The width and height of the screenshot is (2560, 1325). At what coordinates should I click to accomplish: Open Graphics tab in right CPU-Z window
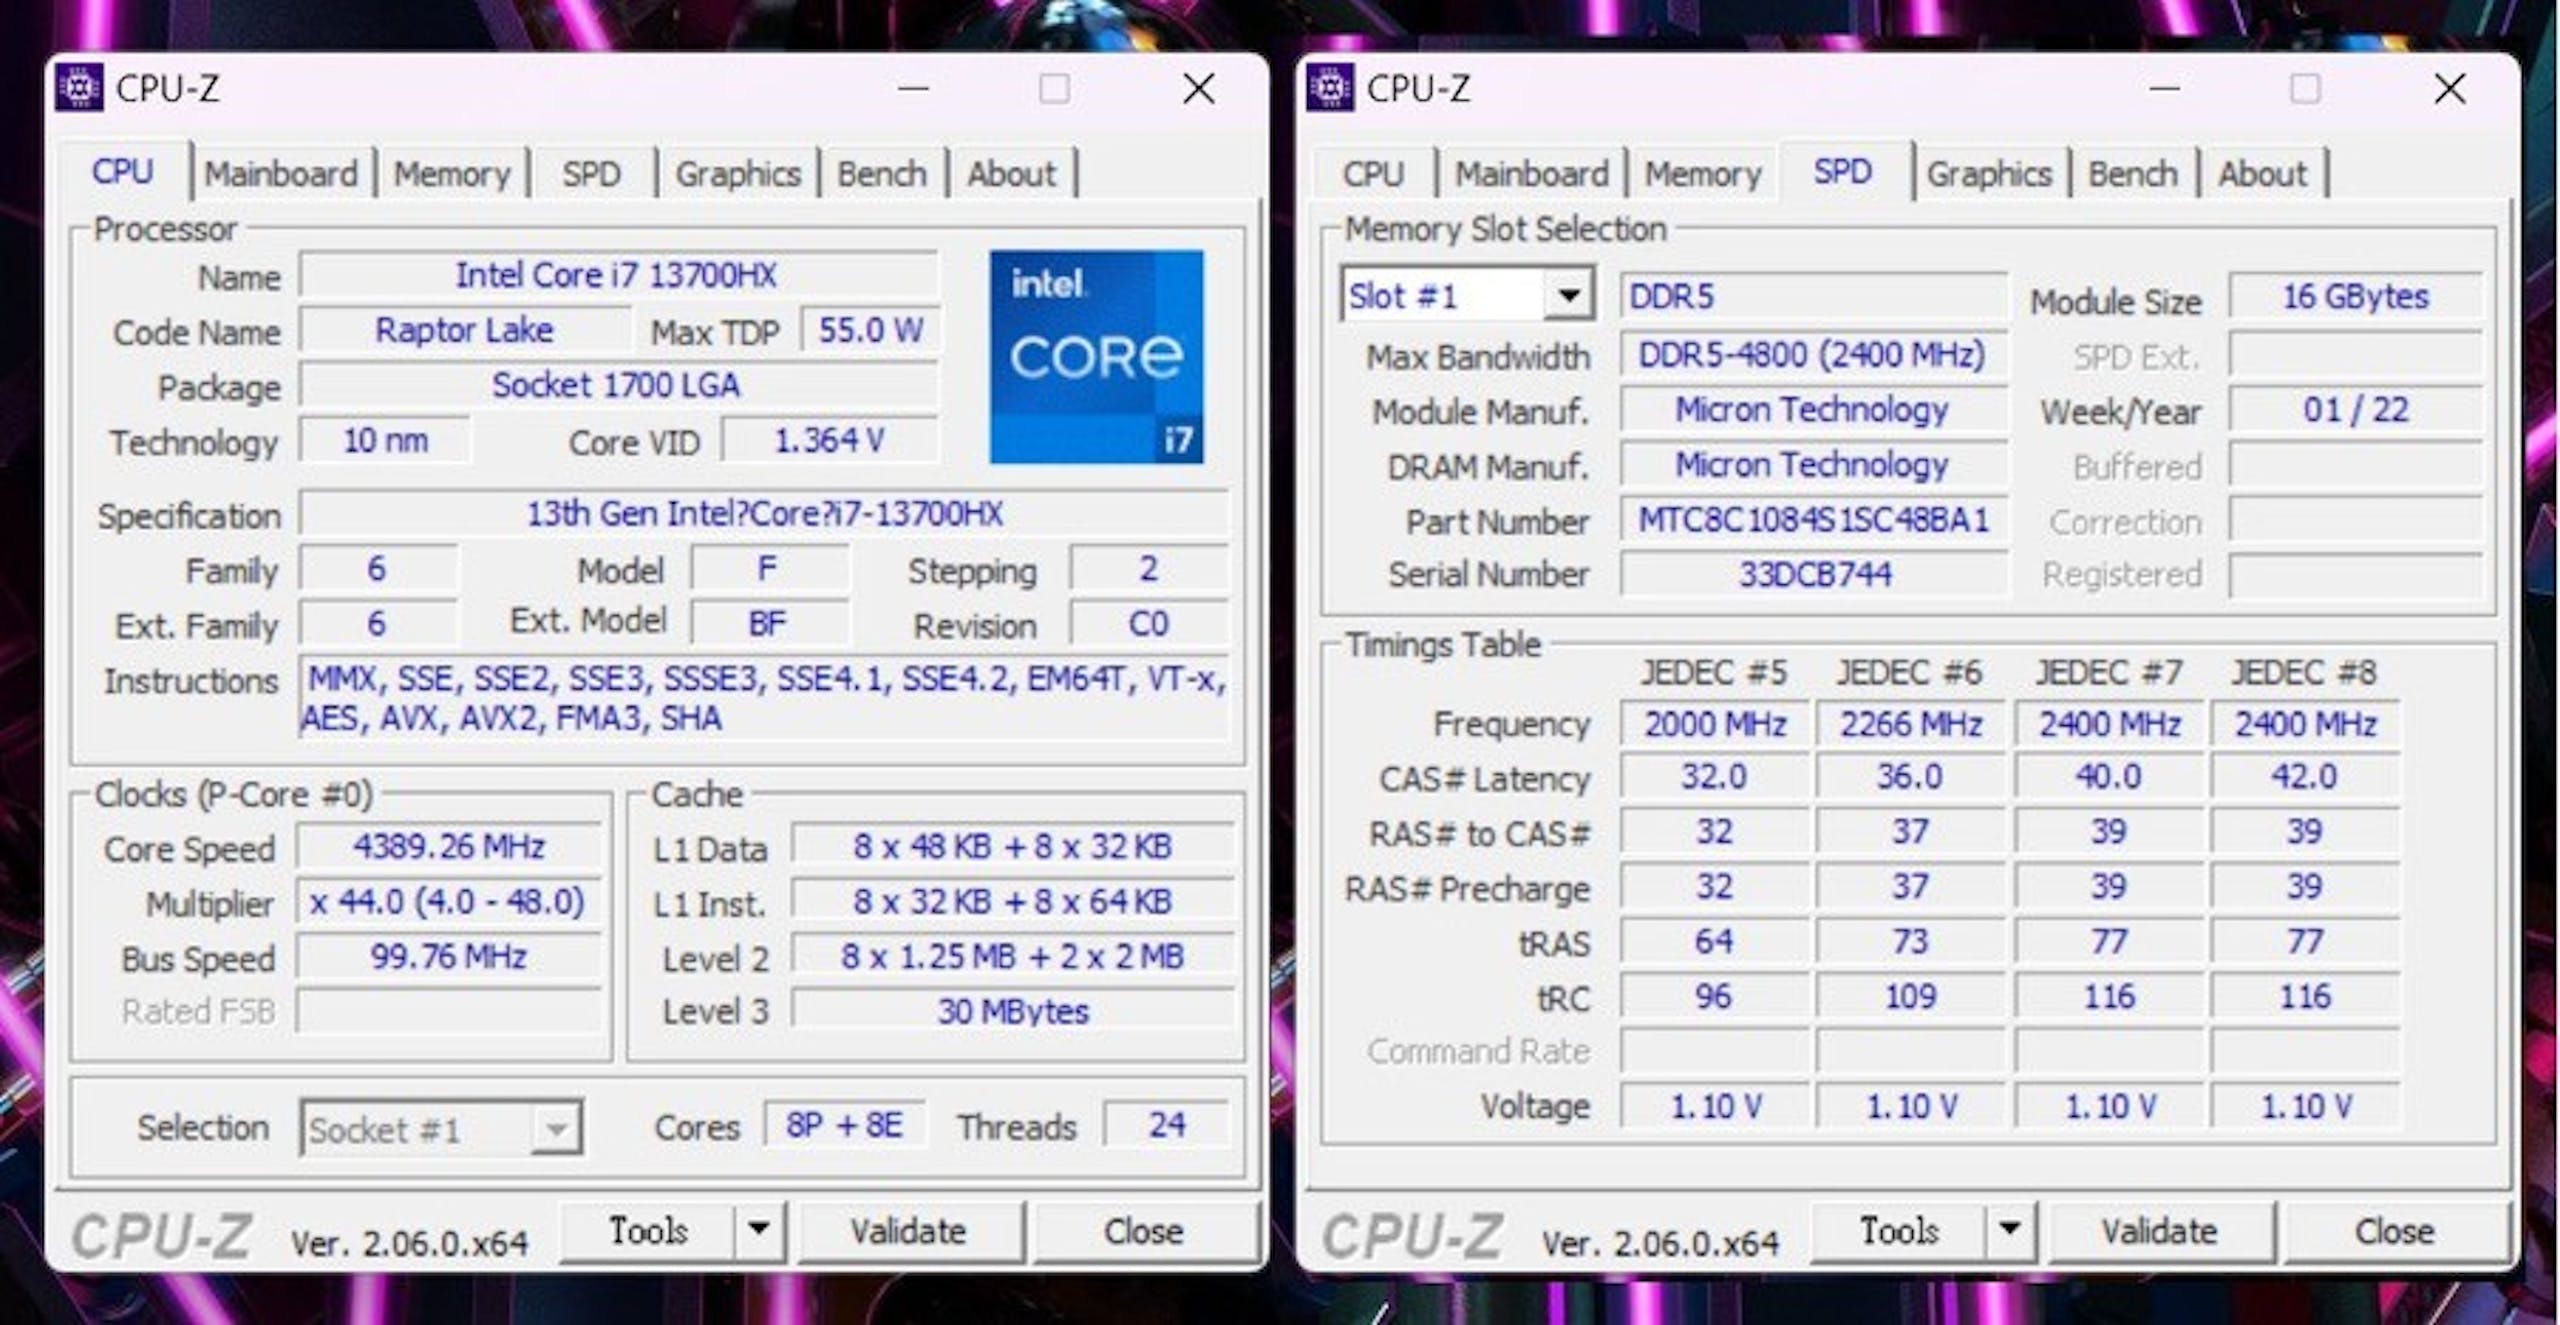(x=1990, y=174)
